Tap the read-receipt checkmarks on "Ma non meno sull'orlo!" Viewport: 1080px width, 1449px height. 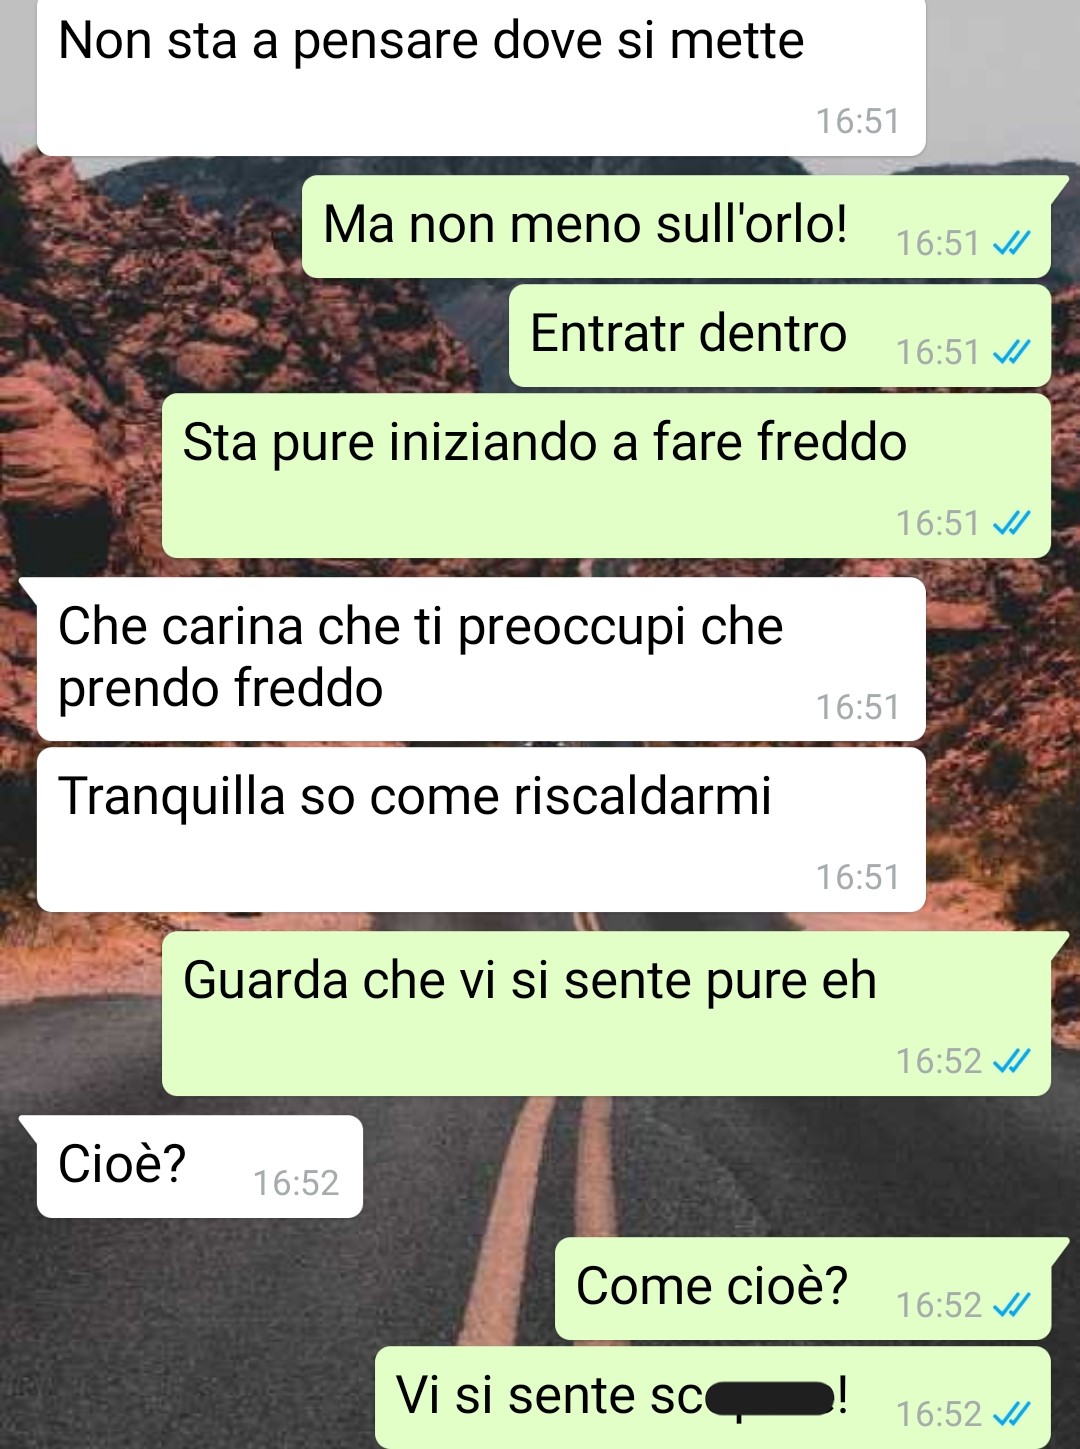tap(1011, 243)
